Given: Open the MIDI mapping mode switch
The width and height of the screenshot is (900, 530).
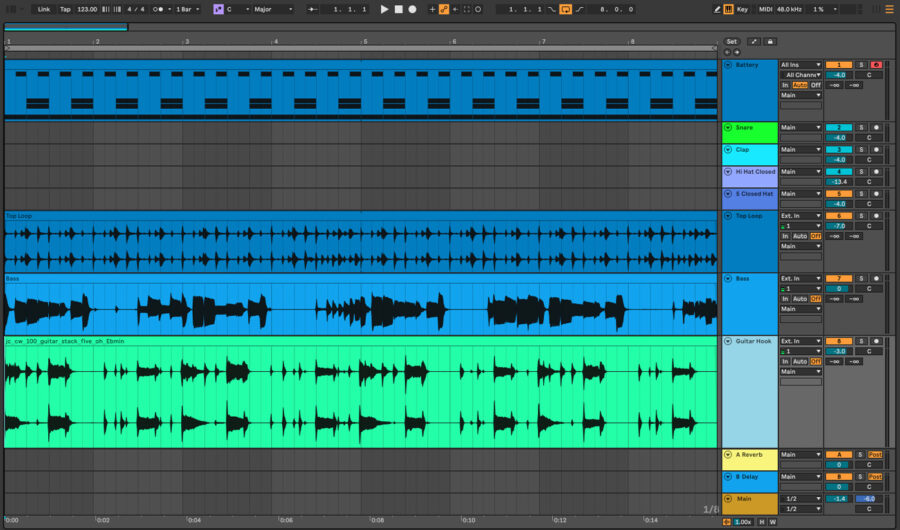Looking at the screenshot, I should 765,9.
